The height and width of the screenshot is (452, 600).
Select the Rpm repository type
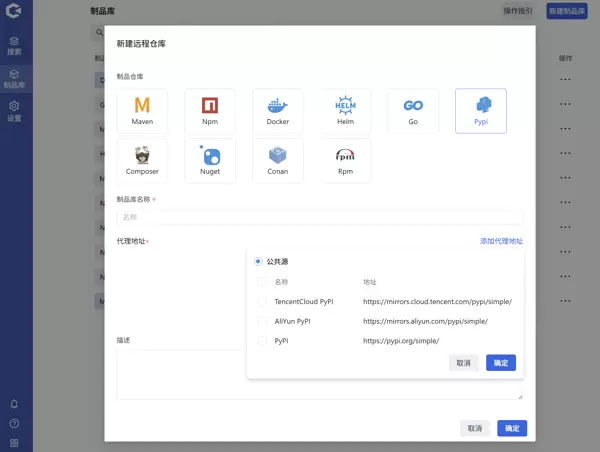pos(345,161)
